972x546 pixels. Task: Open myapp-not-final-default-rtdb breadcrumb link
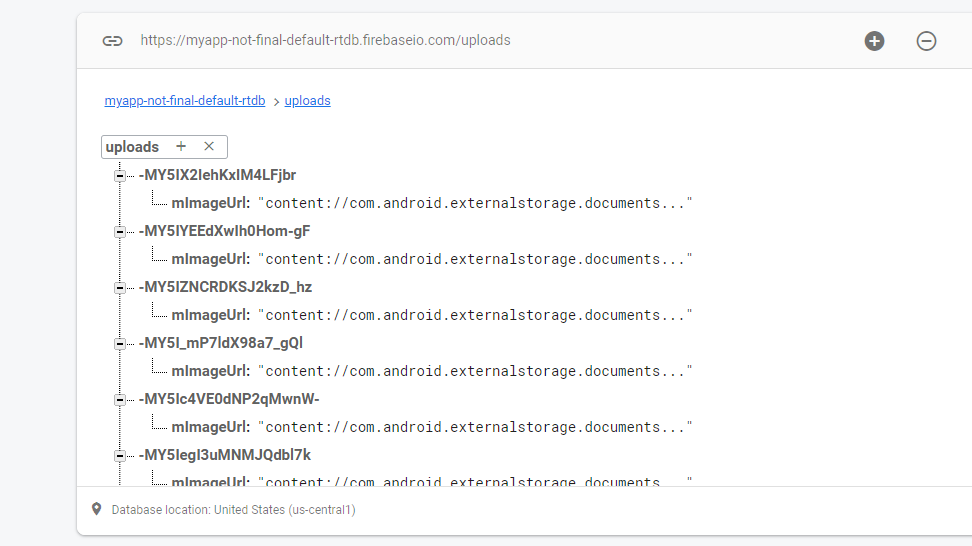pos(185,100)
